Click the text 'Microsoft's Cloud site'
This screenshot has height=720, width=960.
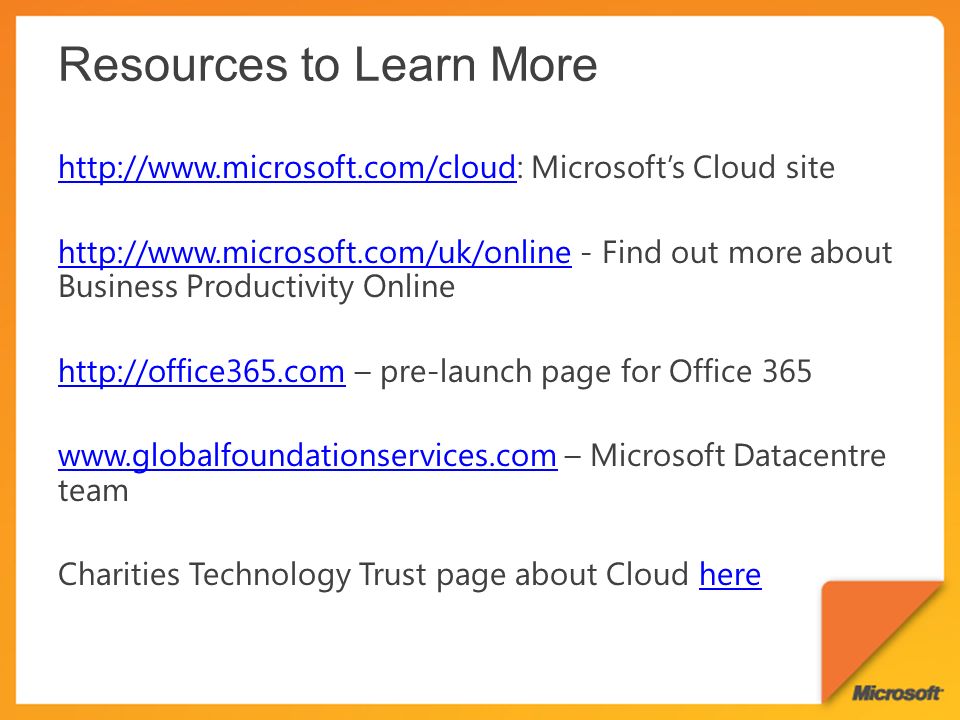pyautogui.click(x=683, y=167)
